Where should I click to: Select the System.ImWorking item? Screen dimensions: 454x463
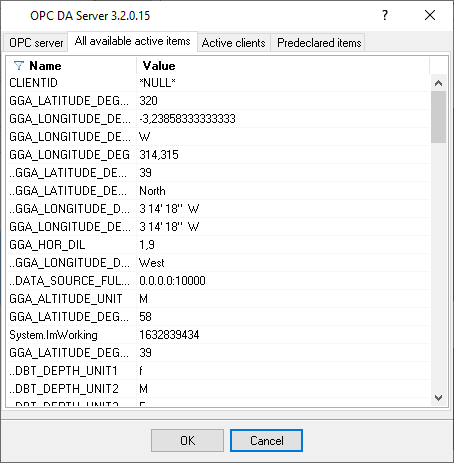pos(219,335)
